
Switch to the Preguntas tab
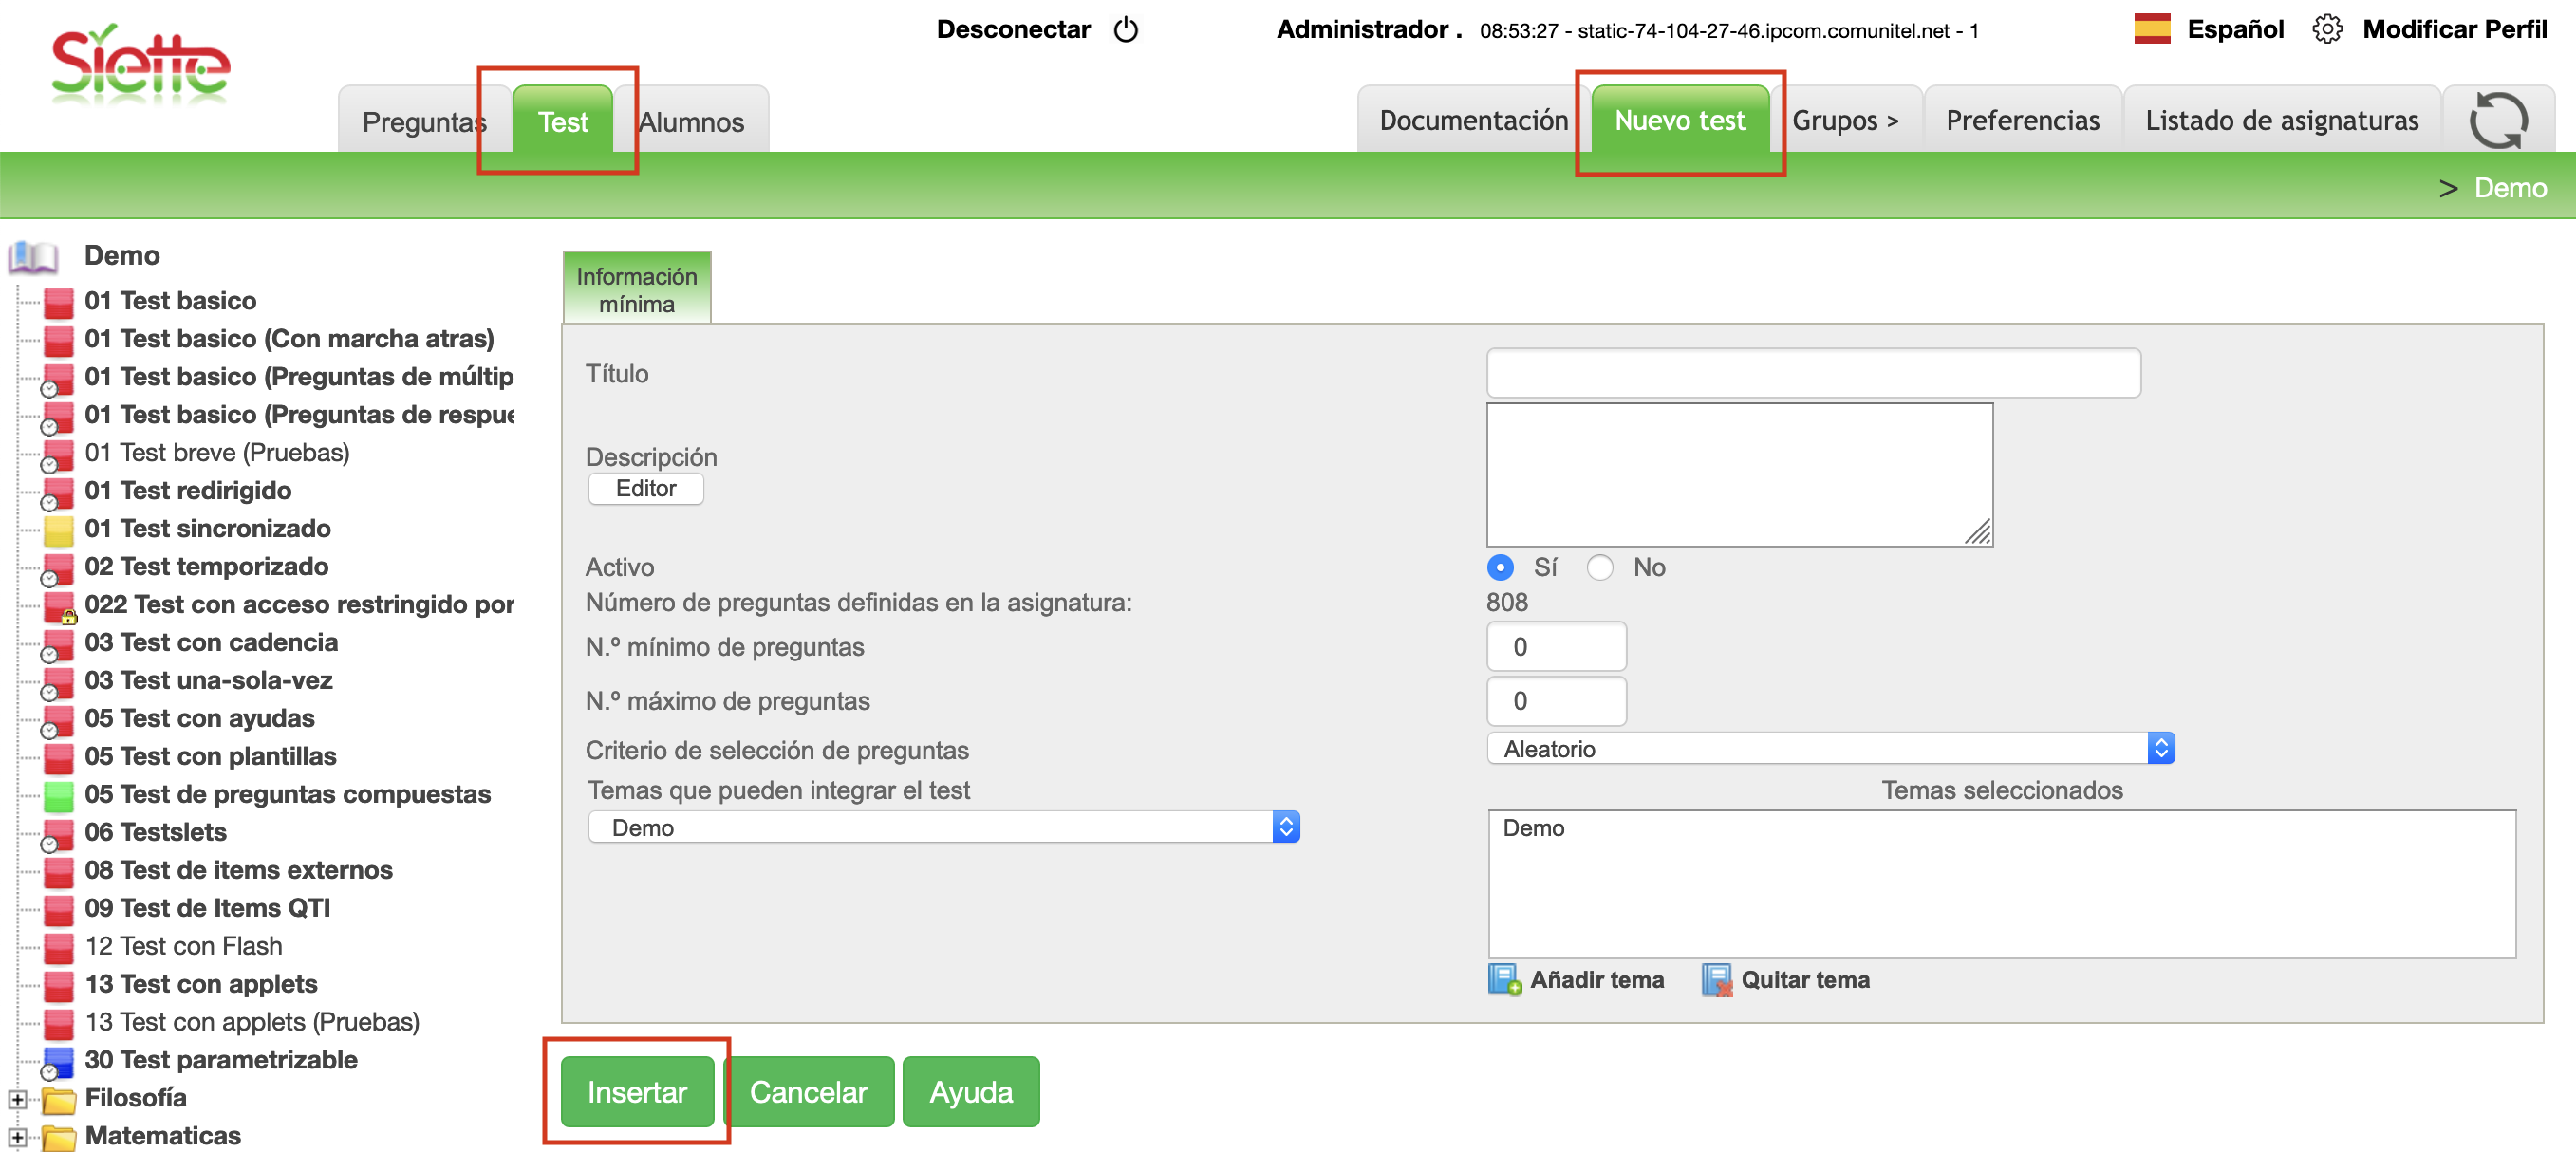coord(420,122)
